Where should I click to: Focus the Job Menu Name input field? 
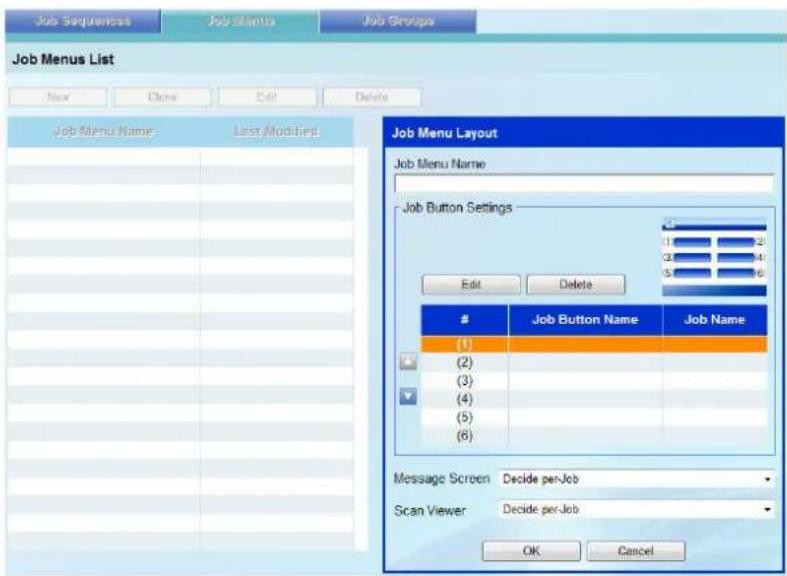[x=584, y=183]
